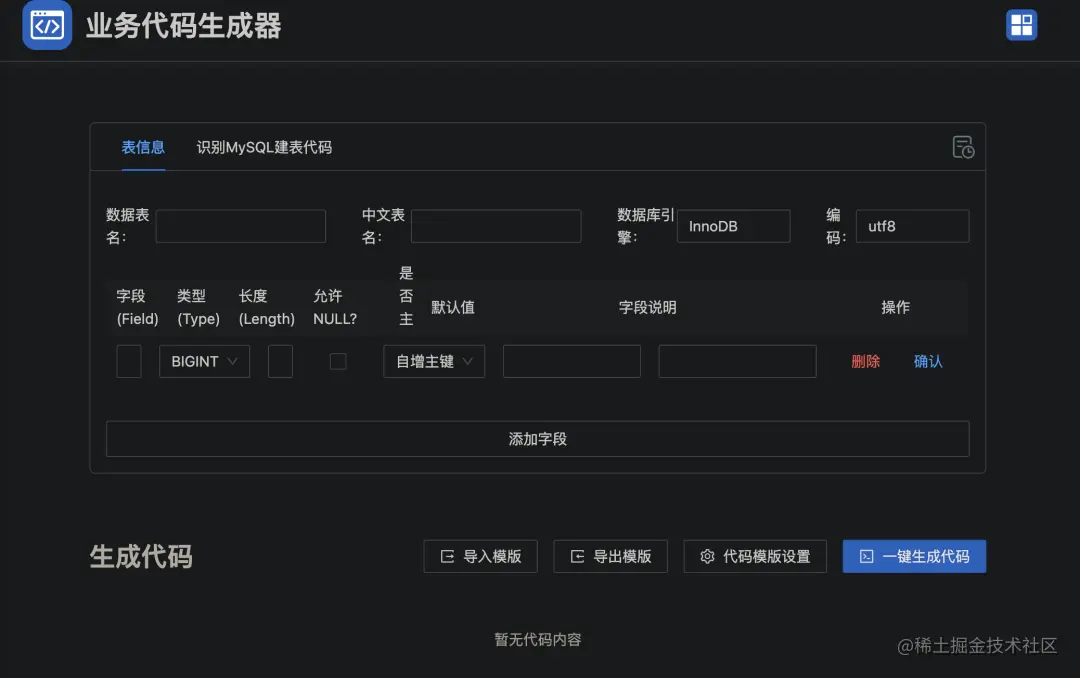Click the code logo icon in the header
This screenshot has height=678, width=1080.
click(46, 26)
